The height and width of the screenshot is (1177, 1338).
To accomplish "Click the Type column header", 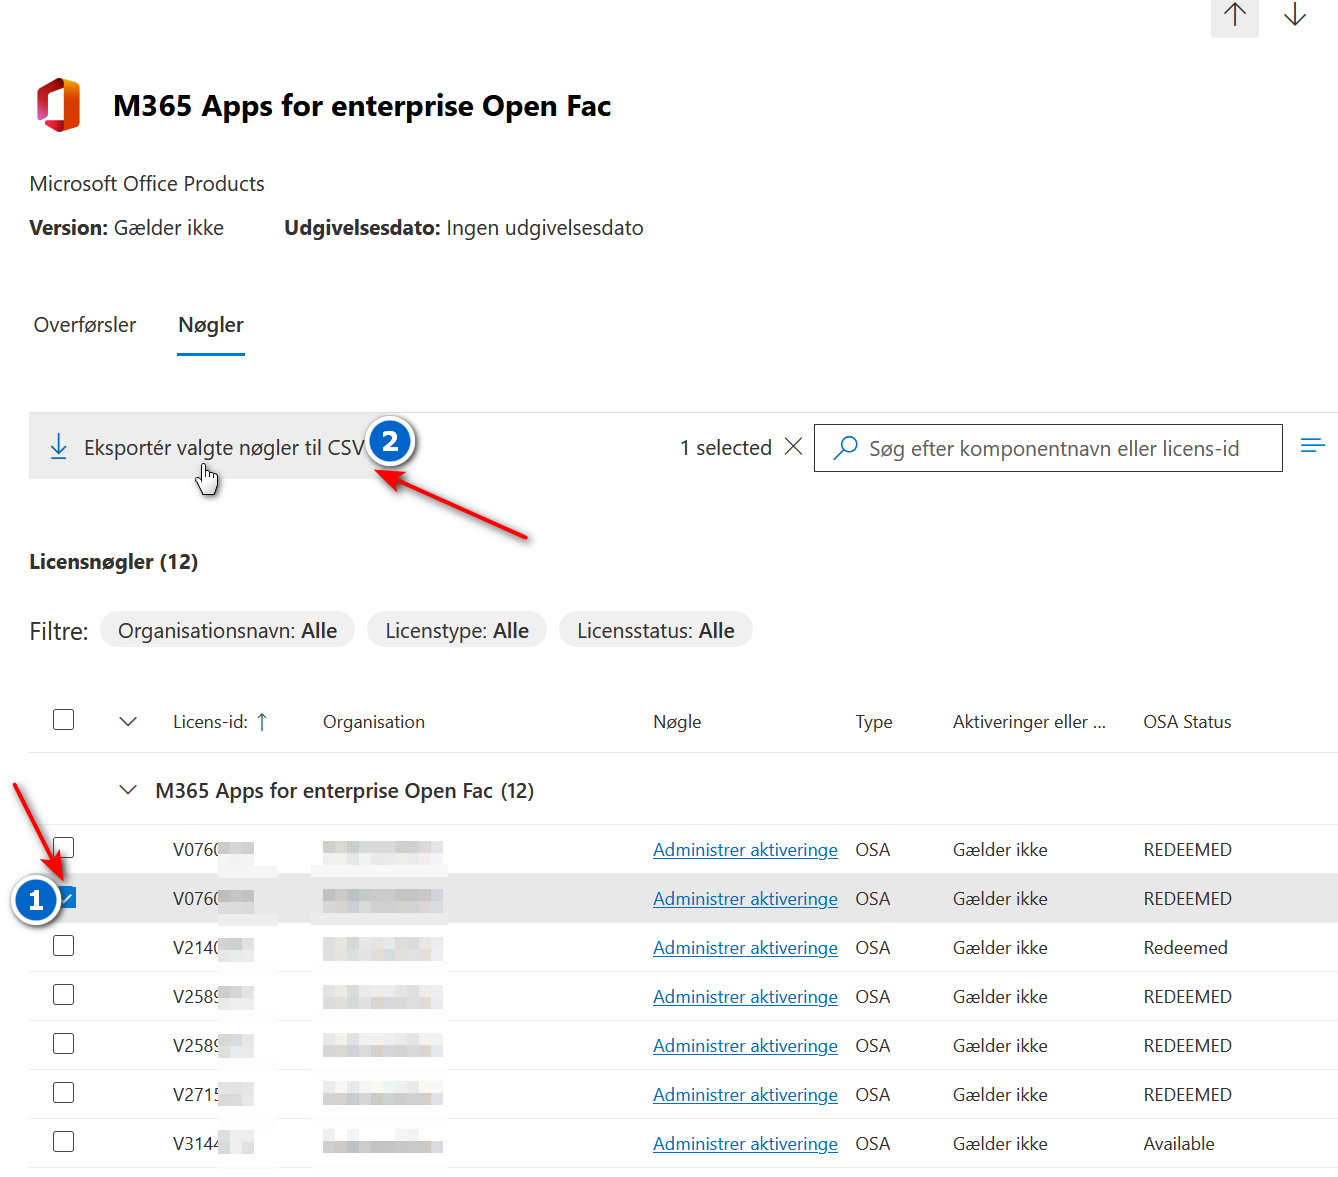I will (874, 722).
